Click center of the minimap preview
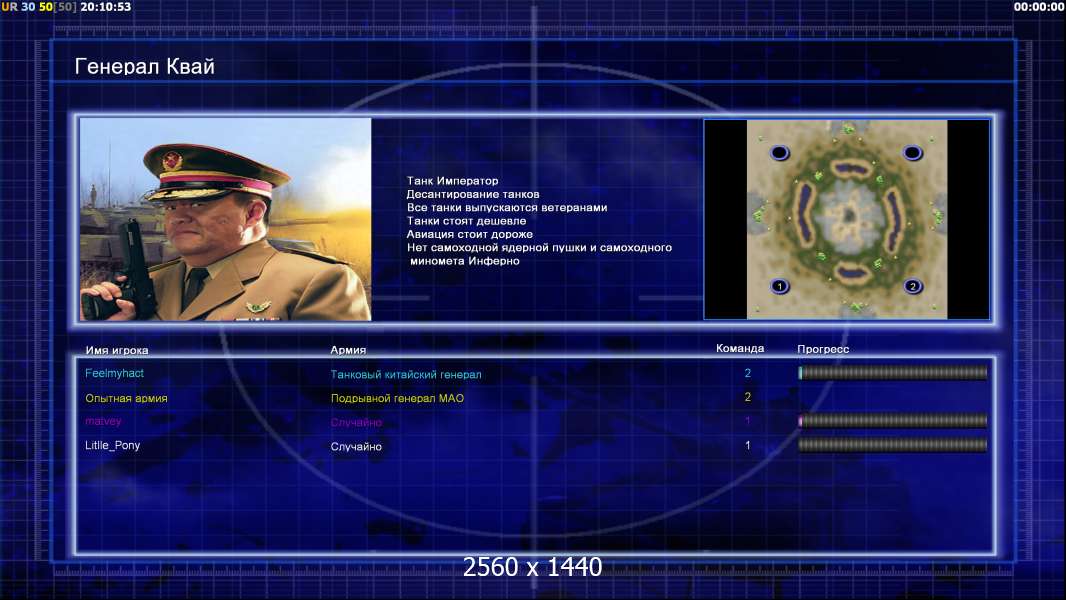 coord(846,219)
